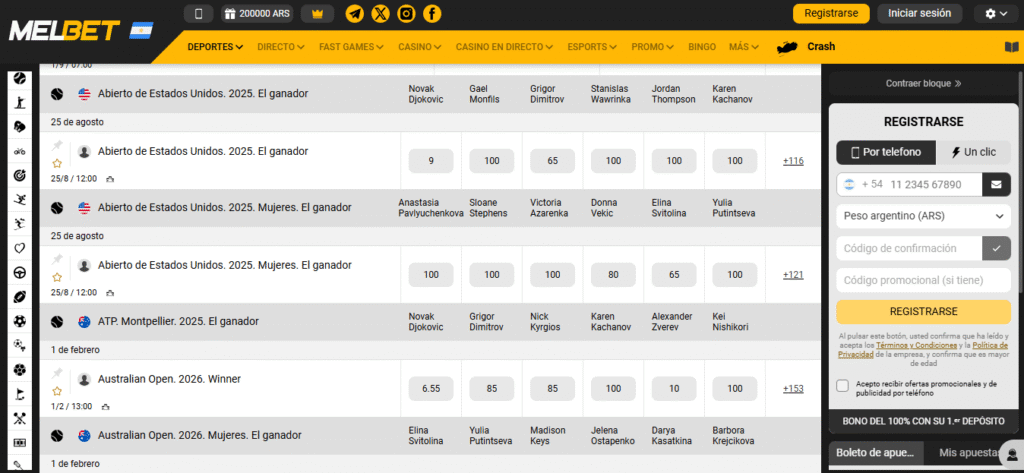The height and width of the screenshot is (473, 1024).
Task: Open the 200000 ARS gift bonus
Action: pyautogui.click(x=257, y=13)
